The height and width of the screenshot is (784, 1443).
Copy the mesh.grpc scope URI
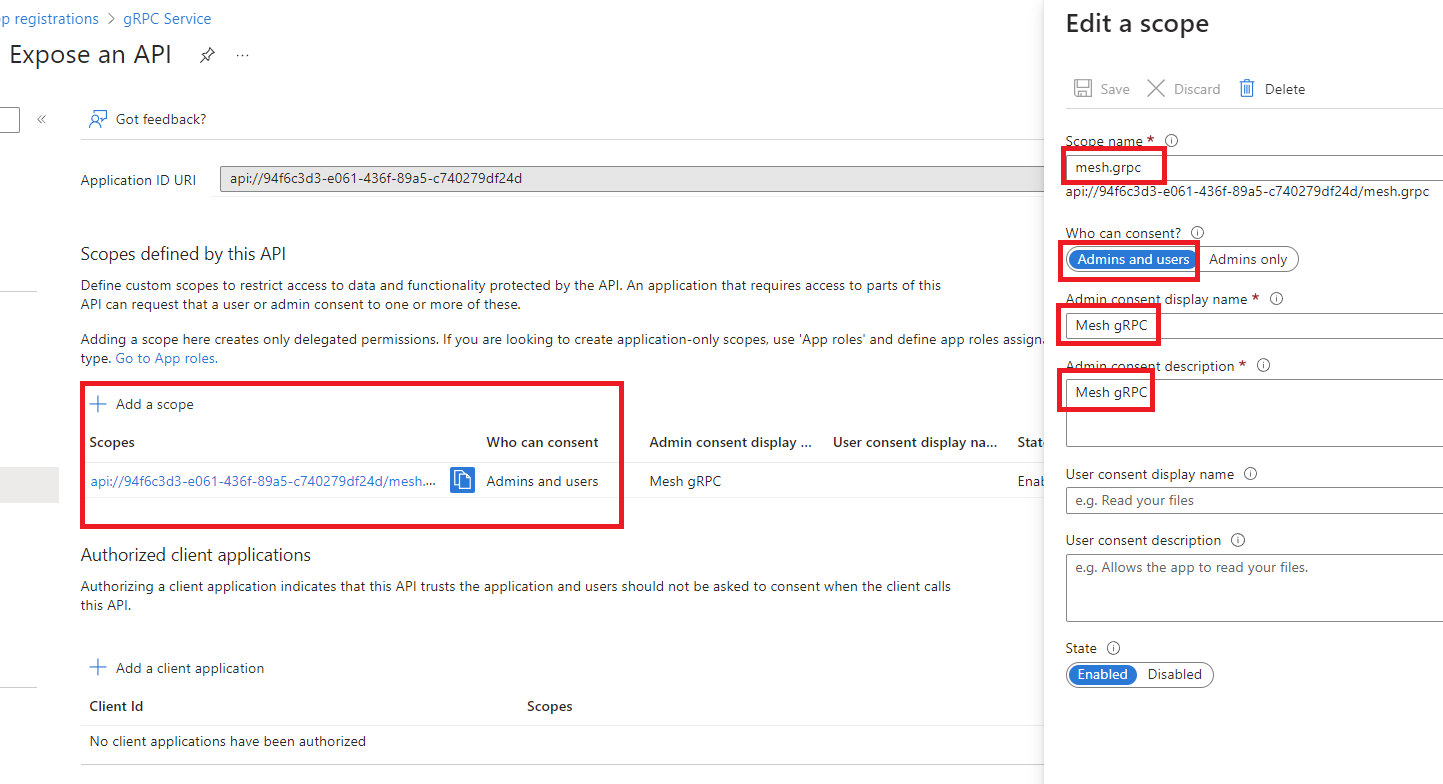point(462,481)
